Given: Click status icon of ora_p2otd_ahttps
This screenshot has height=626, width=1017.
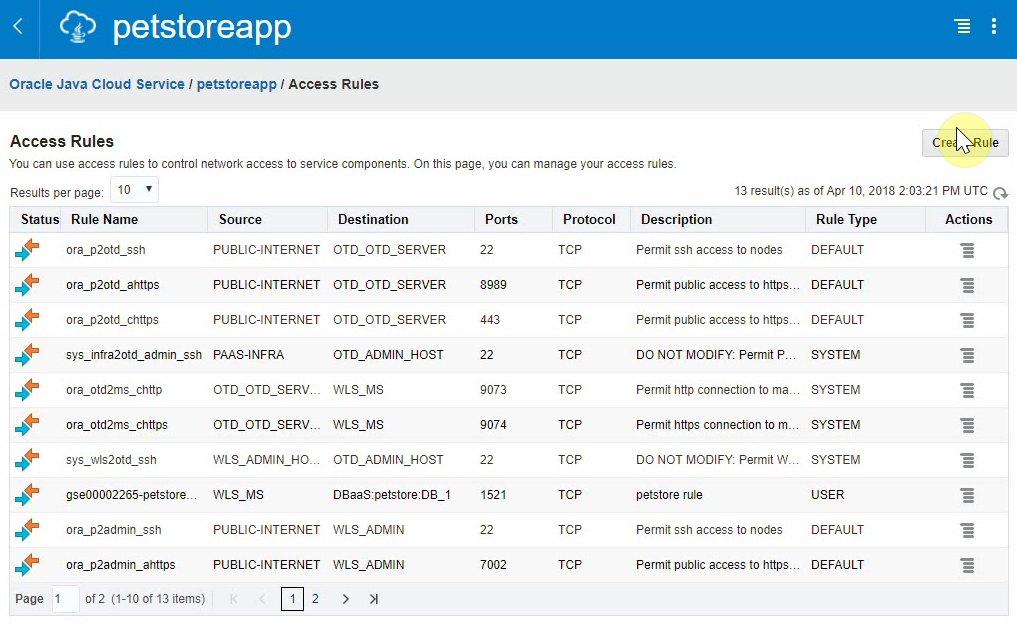Looking at the screenshot, I should pos(27,285).
